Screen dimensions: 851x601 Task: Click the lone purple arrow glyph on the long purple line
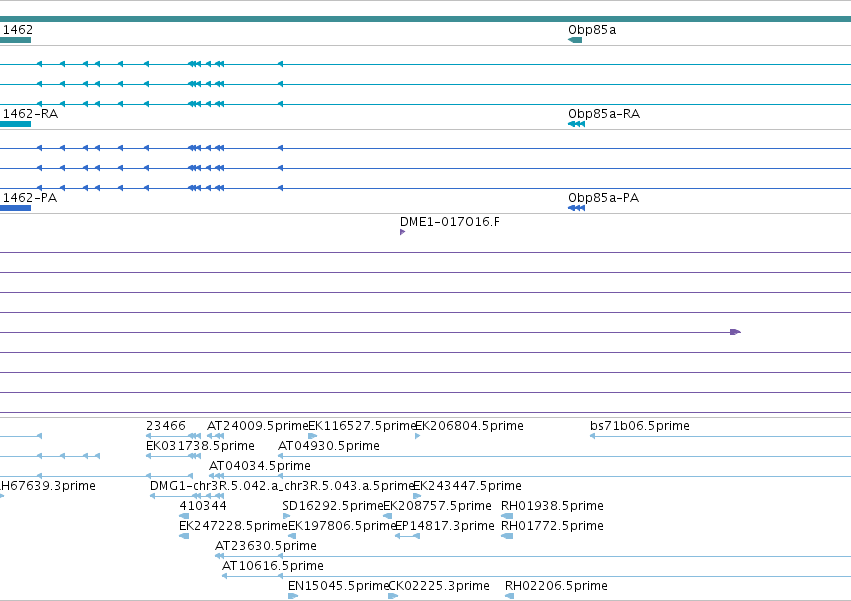735,332
